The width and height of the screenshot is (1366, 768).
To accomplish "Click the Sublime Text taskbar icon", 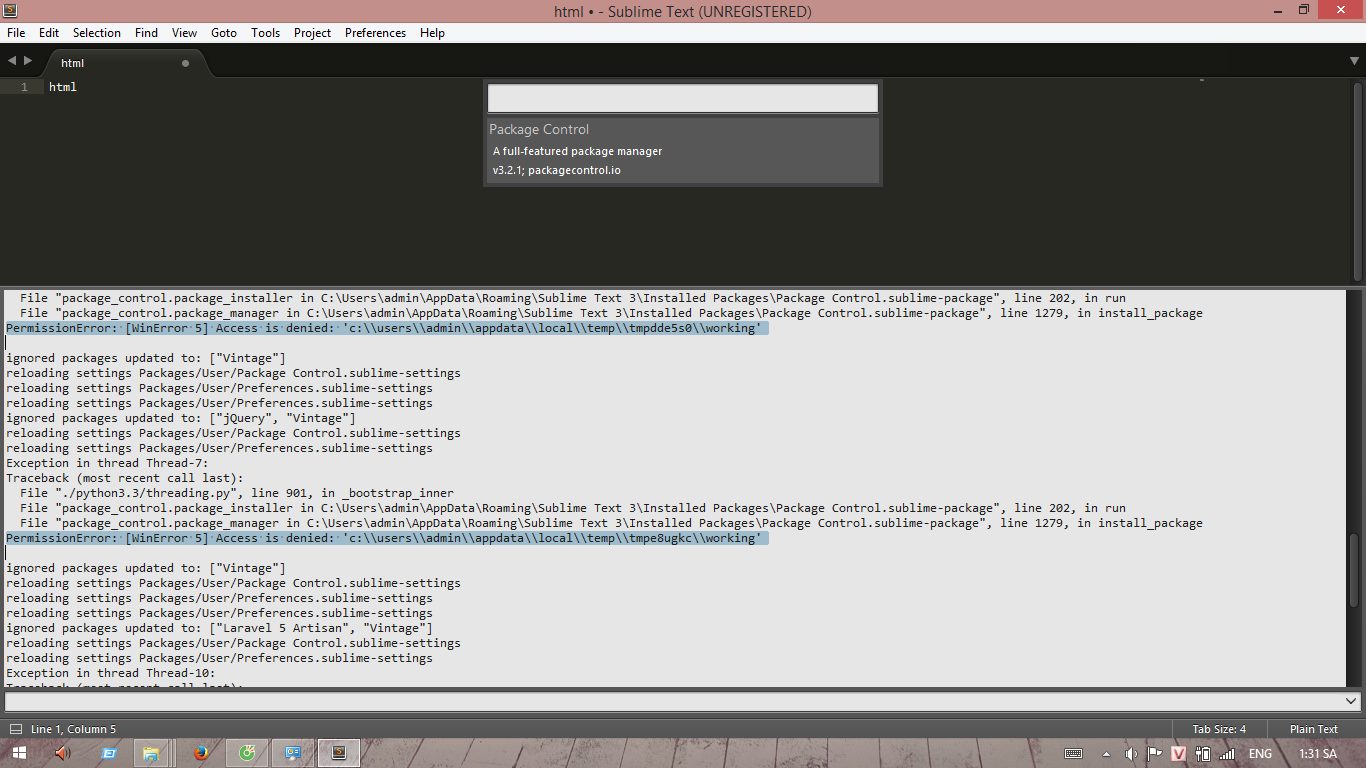I will click(339, 753).
